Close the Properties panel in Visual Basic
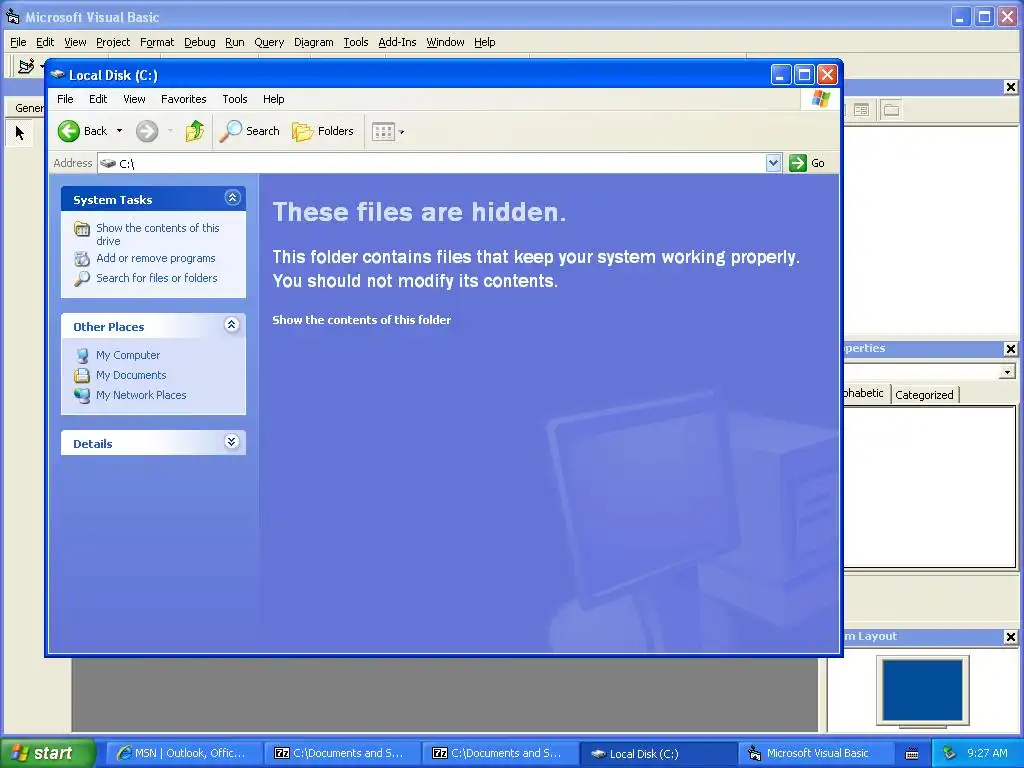 pos(1010,349)
